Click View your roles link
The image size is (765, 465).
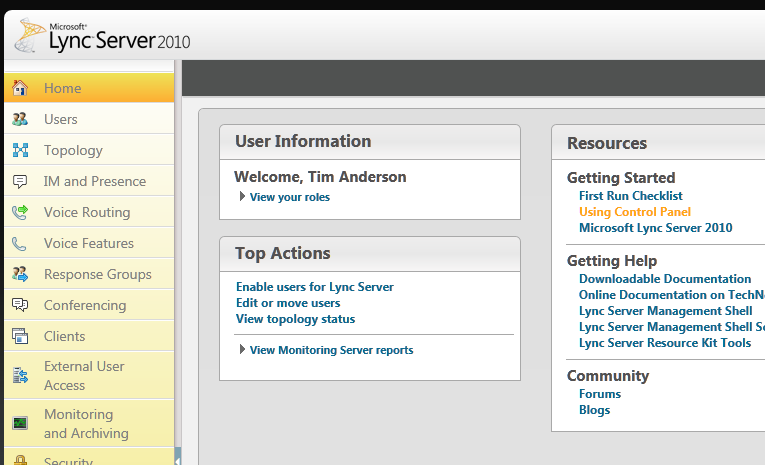click(x=290, y=197)
